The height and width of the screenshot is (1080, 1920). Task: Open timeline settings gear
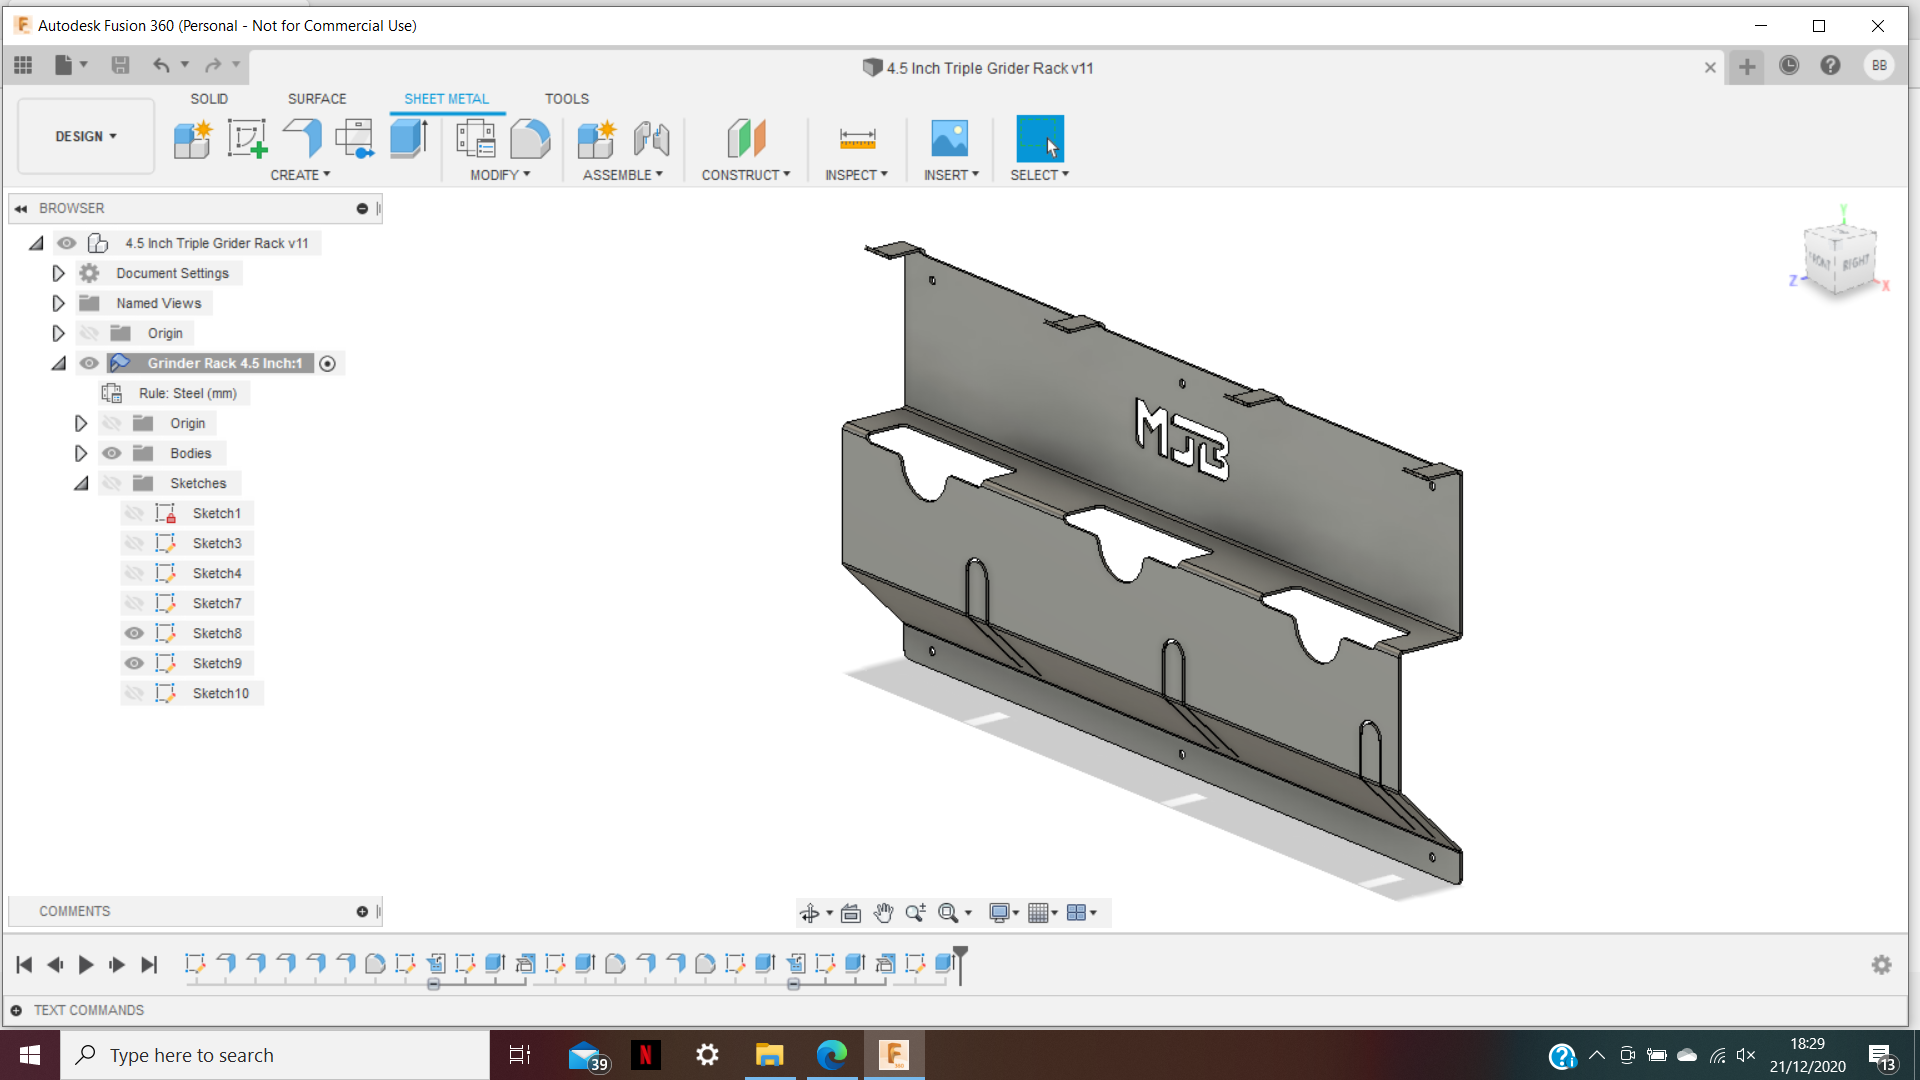click(x=1881, y=964)
